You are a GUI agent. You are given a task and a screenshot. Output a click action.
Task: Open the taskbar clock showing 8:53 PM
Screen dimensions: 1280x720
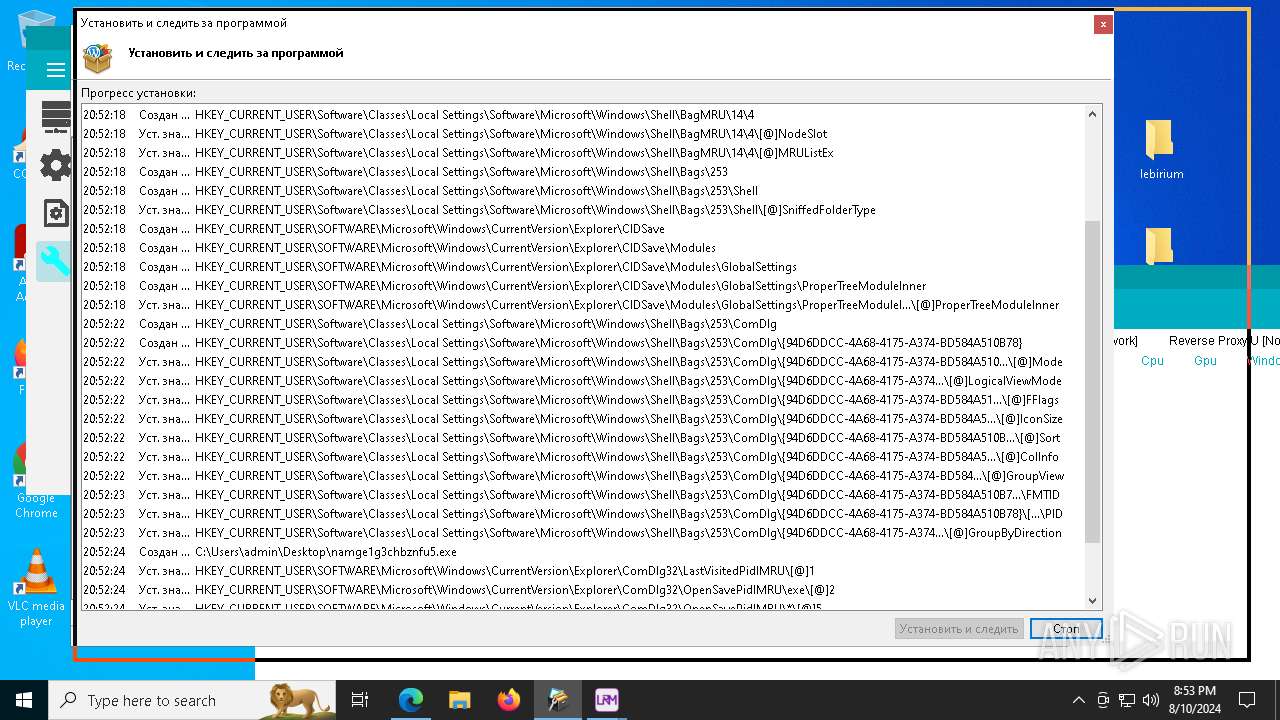[1193, 700]
